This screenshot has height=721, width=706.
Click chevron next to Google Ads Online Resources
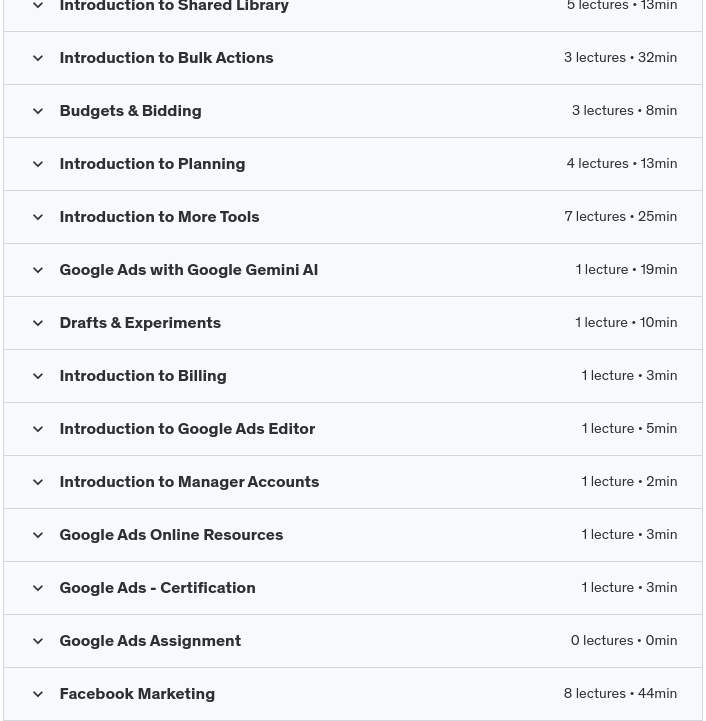[38, 535]
